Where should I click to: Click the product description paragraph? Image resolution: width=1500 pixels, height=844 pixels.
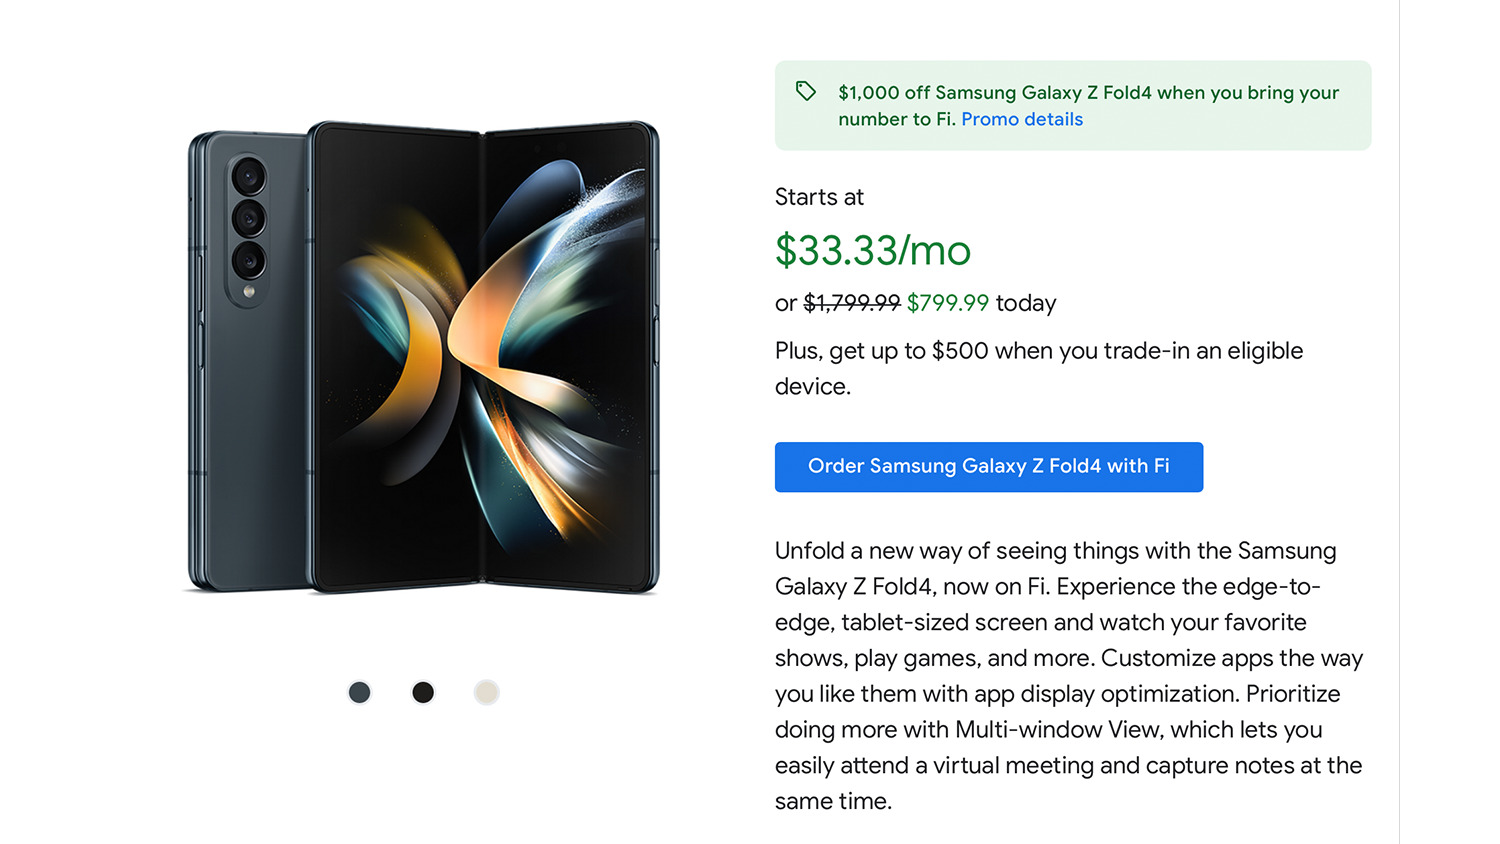point(1068,675)
